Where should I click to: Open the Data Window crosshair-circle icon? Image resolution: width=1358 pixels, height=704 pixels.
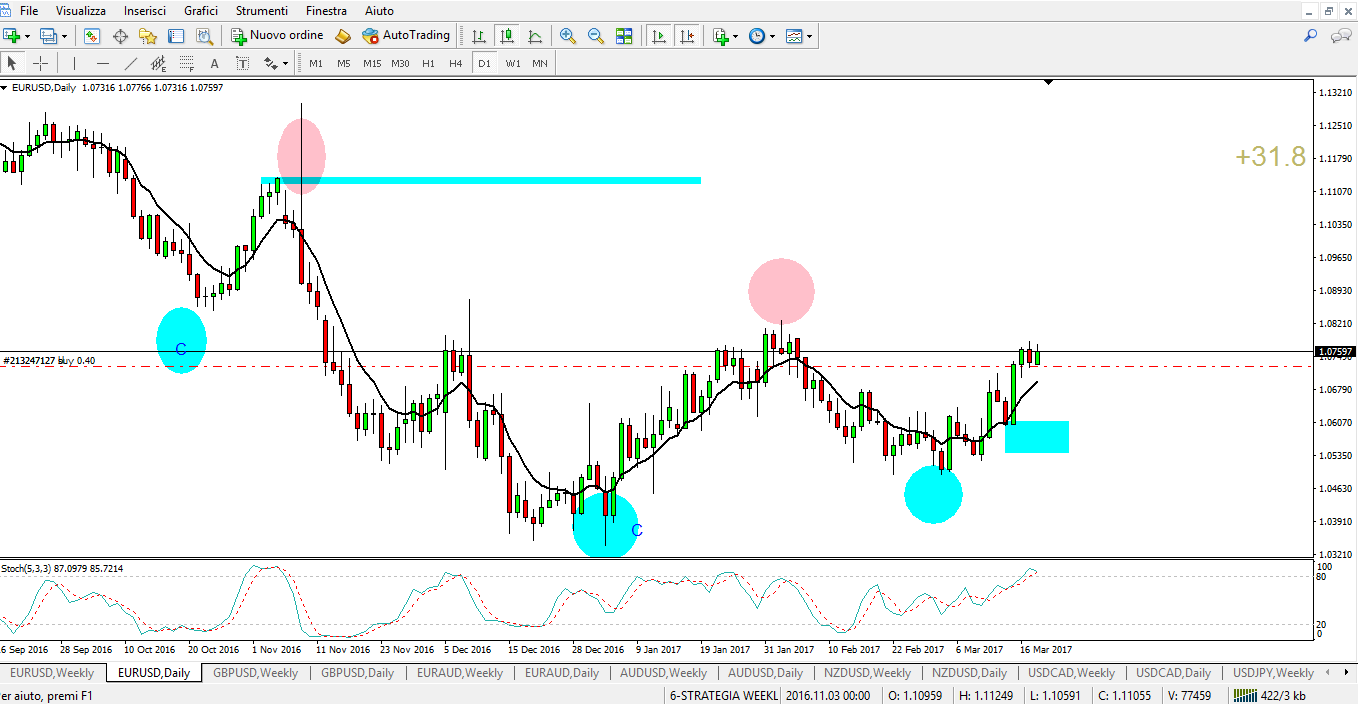coord(120,36)
